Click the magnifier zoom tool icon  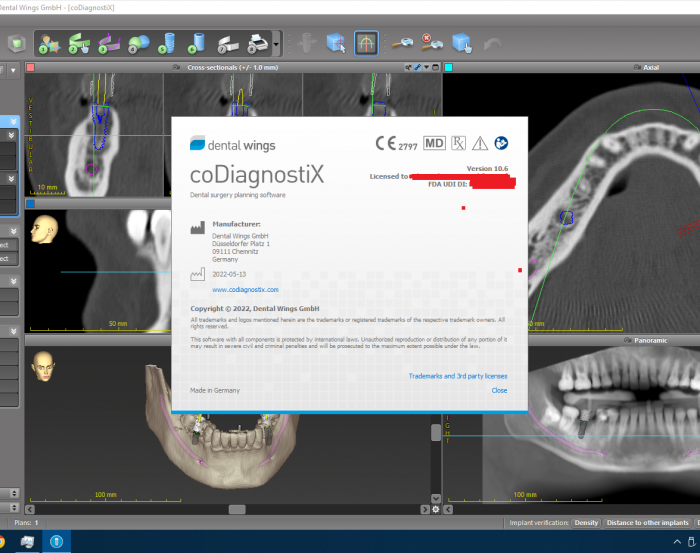[403, 43]
